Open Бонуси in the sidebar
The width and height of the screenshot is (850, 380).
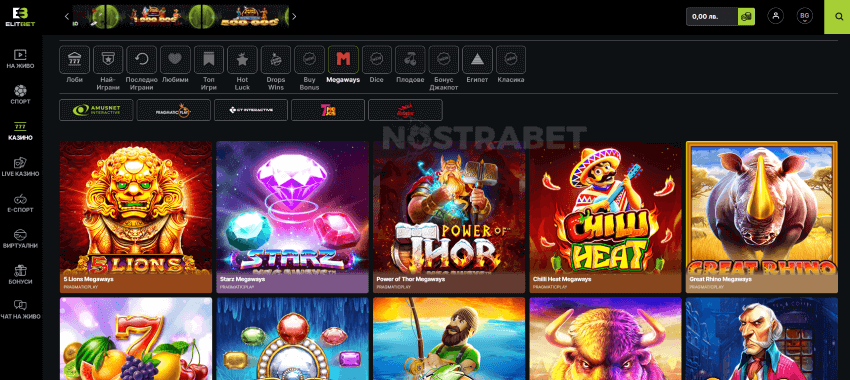pyautogui.click(x=20, y=275)
